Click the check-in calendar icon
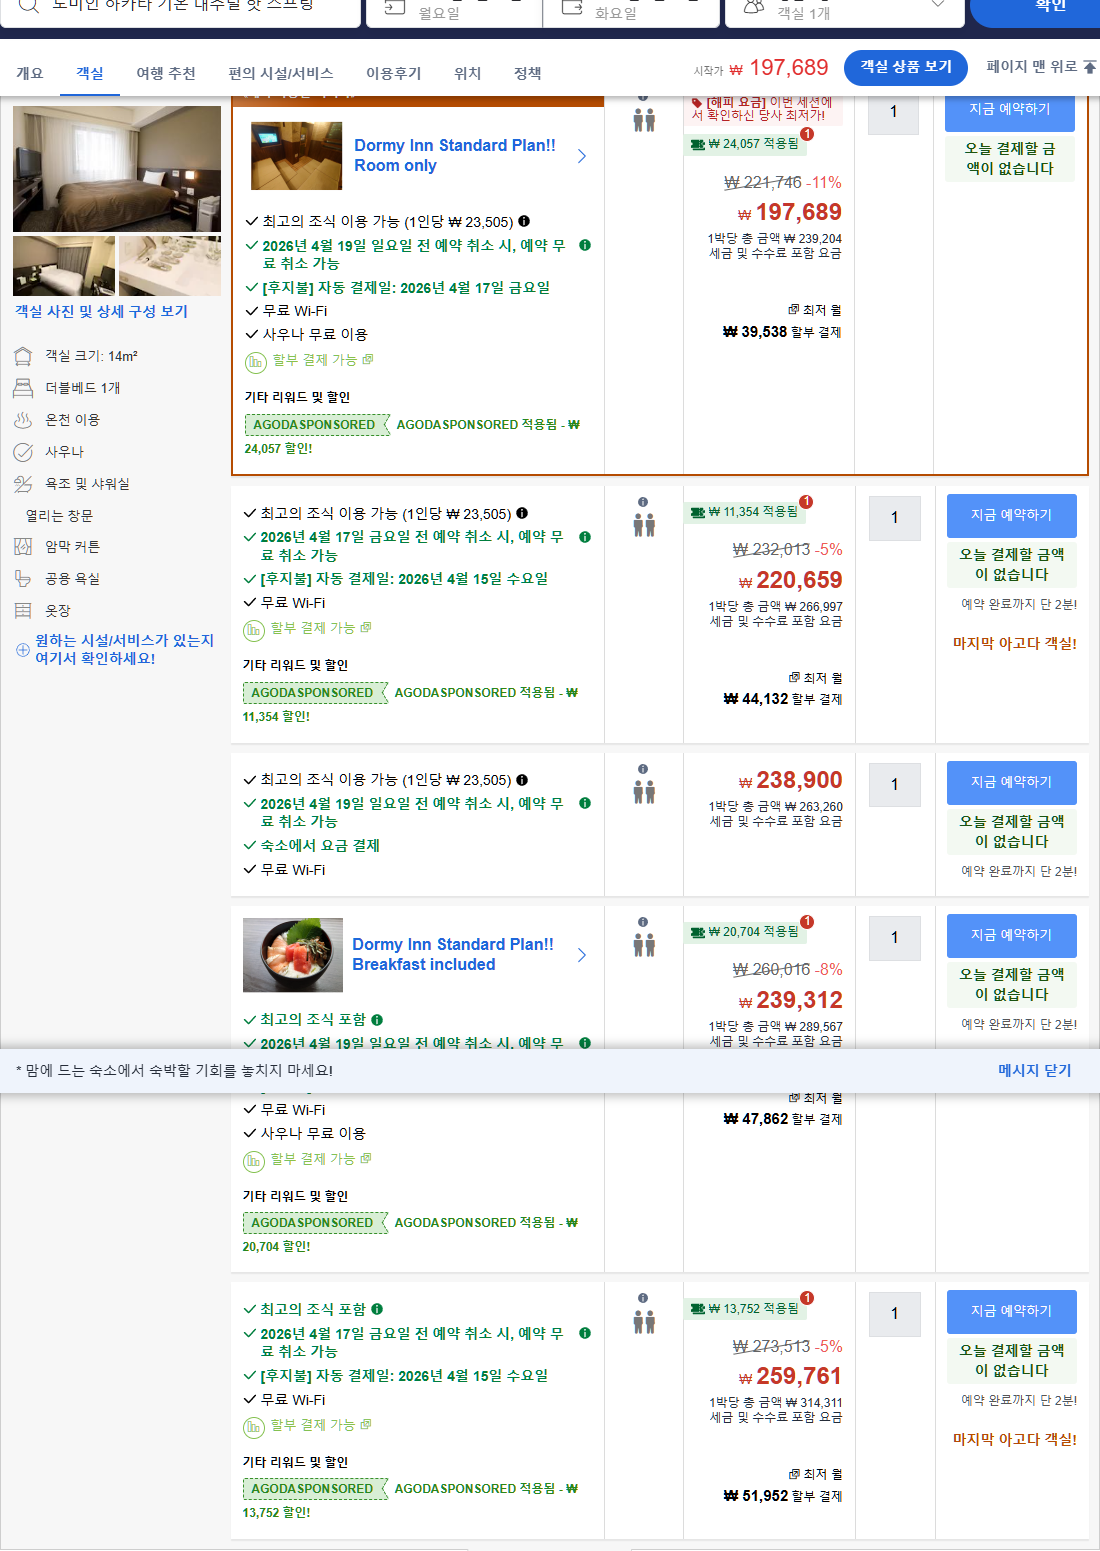The image size is (1100, 1551). (390, 6)
